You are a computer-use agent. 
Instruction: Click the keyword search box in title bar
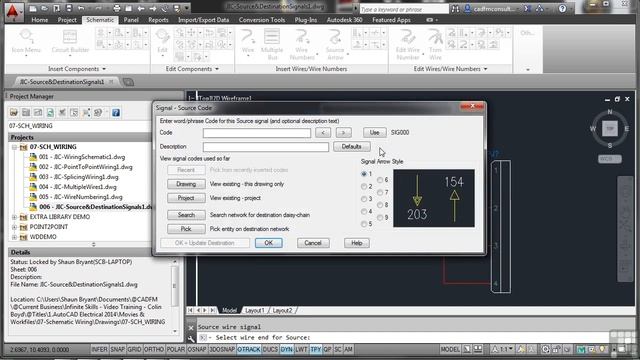tap(404, 9)
